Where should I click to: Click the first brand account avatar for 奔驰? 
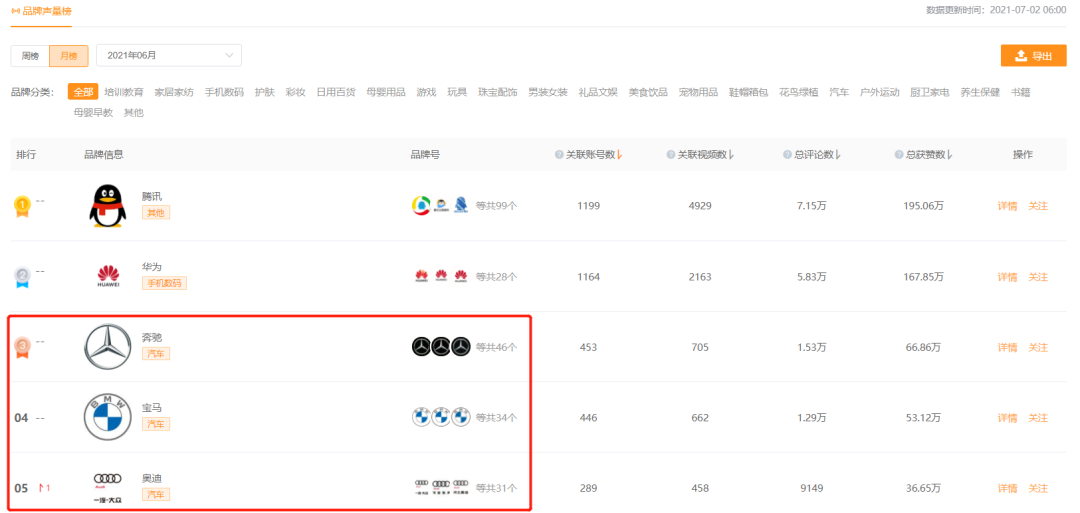421,347
